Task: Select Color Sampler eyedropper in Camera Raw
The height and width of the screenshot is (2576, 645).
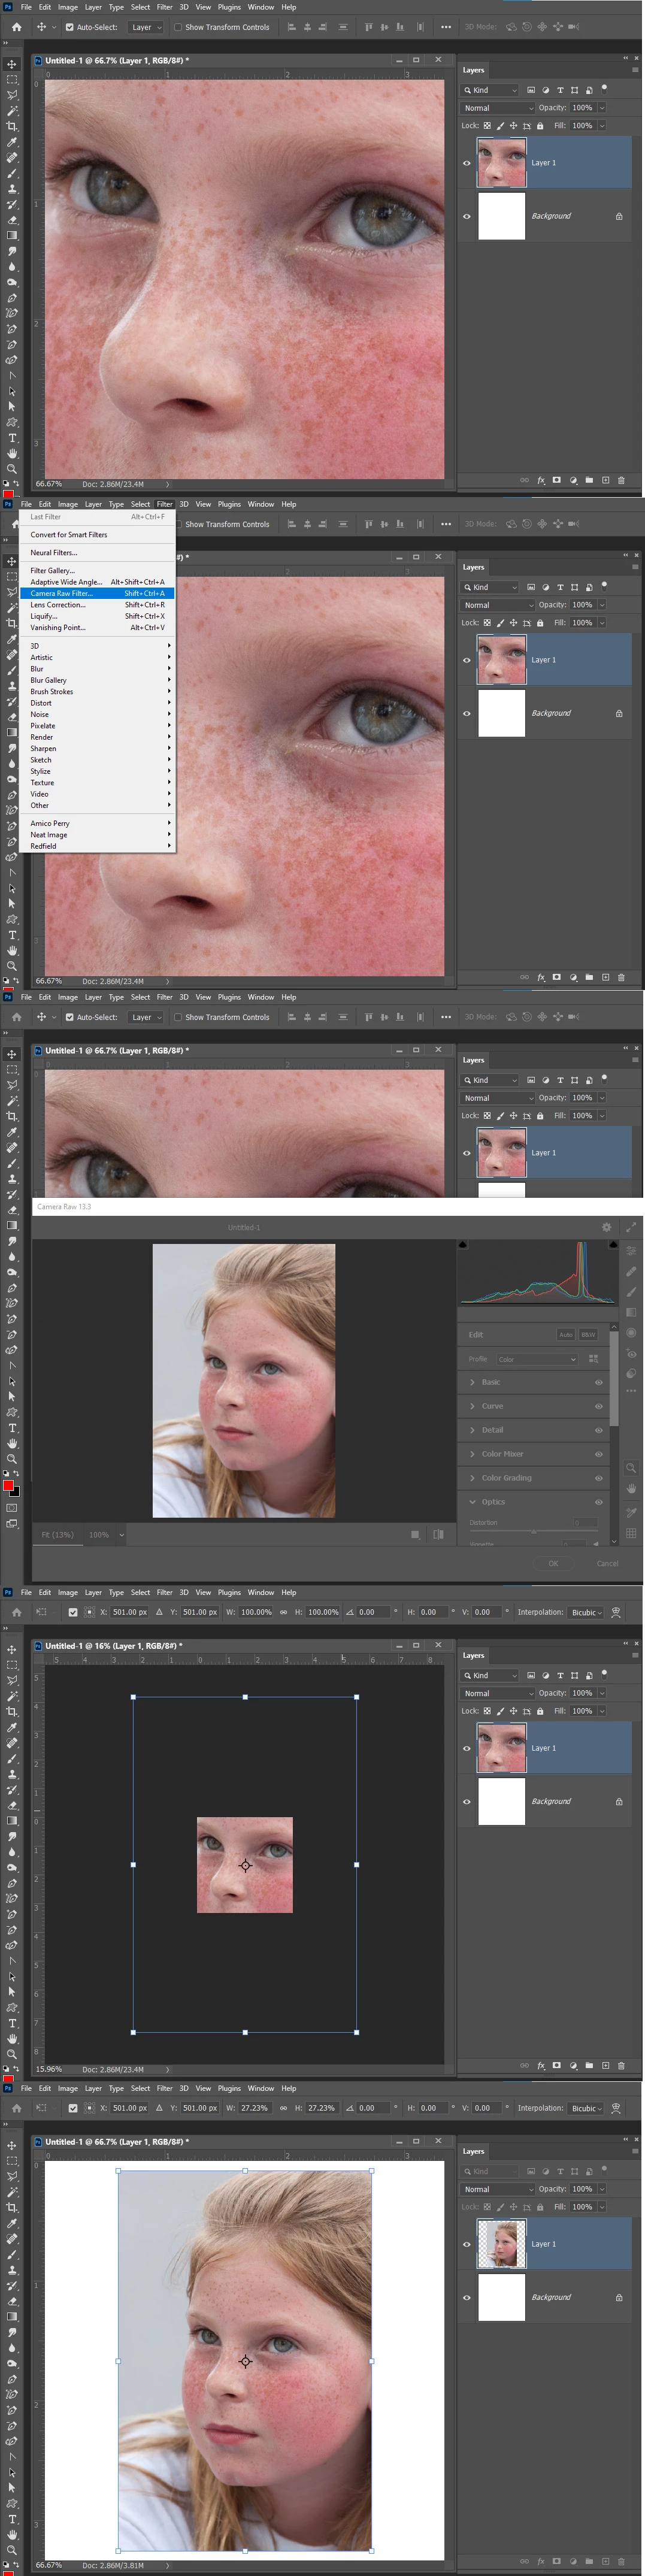Action: 631,1511
